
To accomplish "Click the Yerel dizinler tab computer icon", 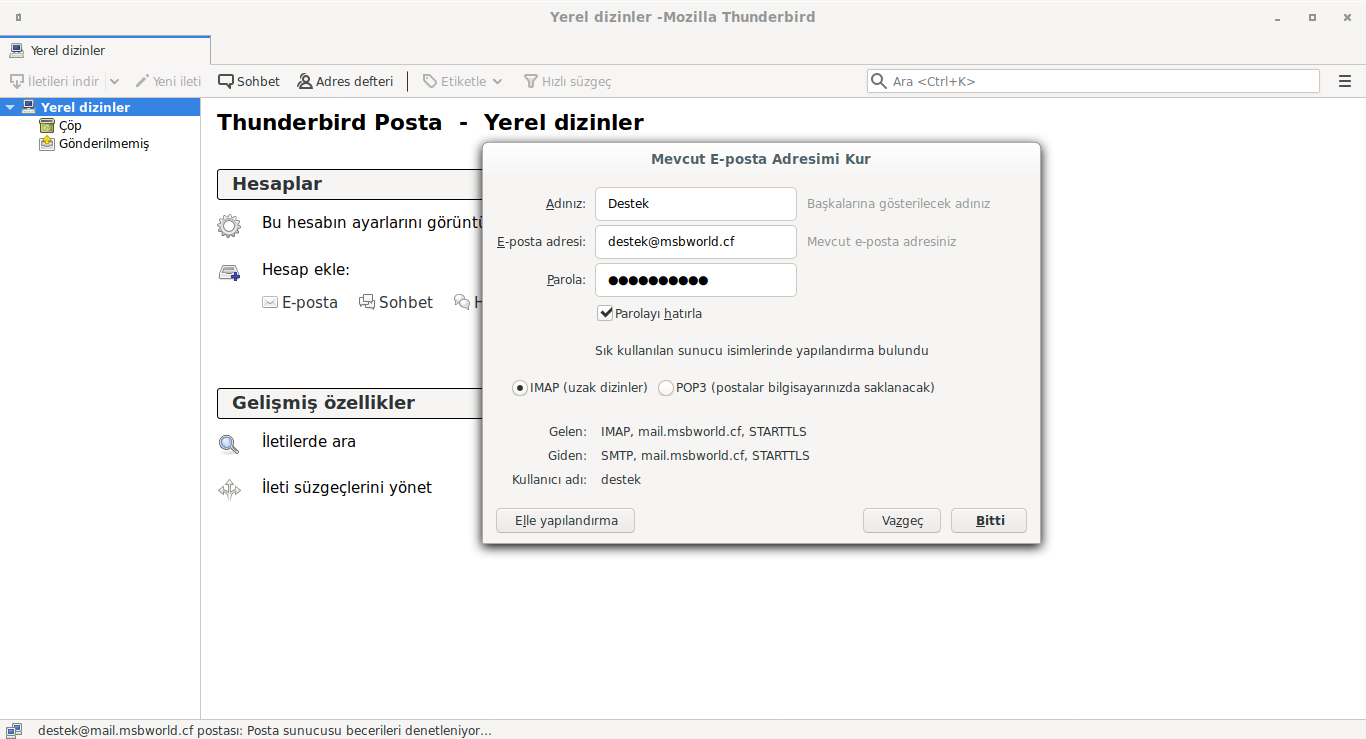I will click(17, 50).
